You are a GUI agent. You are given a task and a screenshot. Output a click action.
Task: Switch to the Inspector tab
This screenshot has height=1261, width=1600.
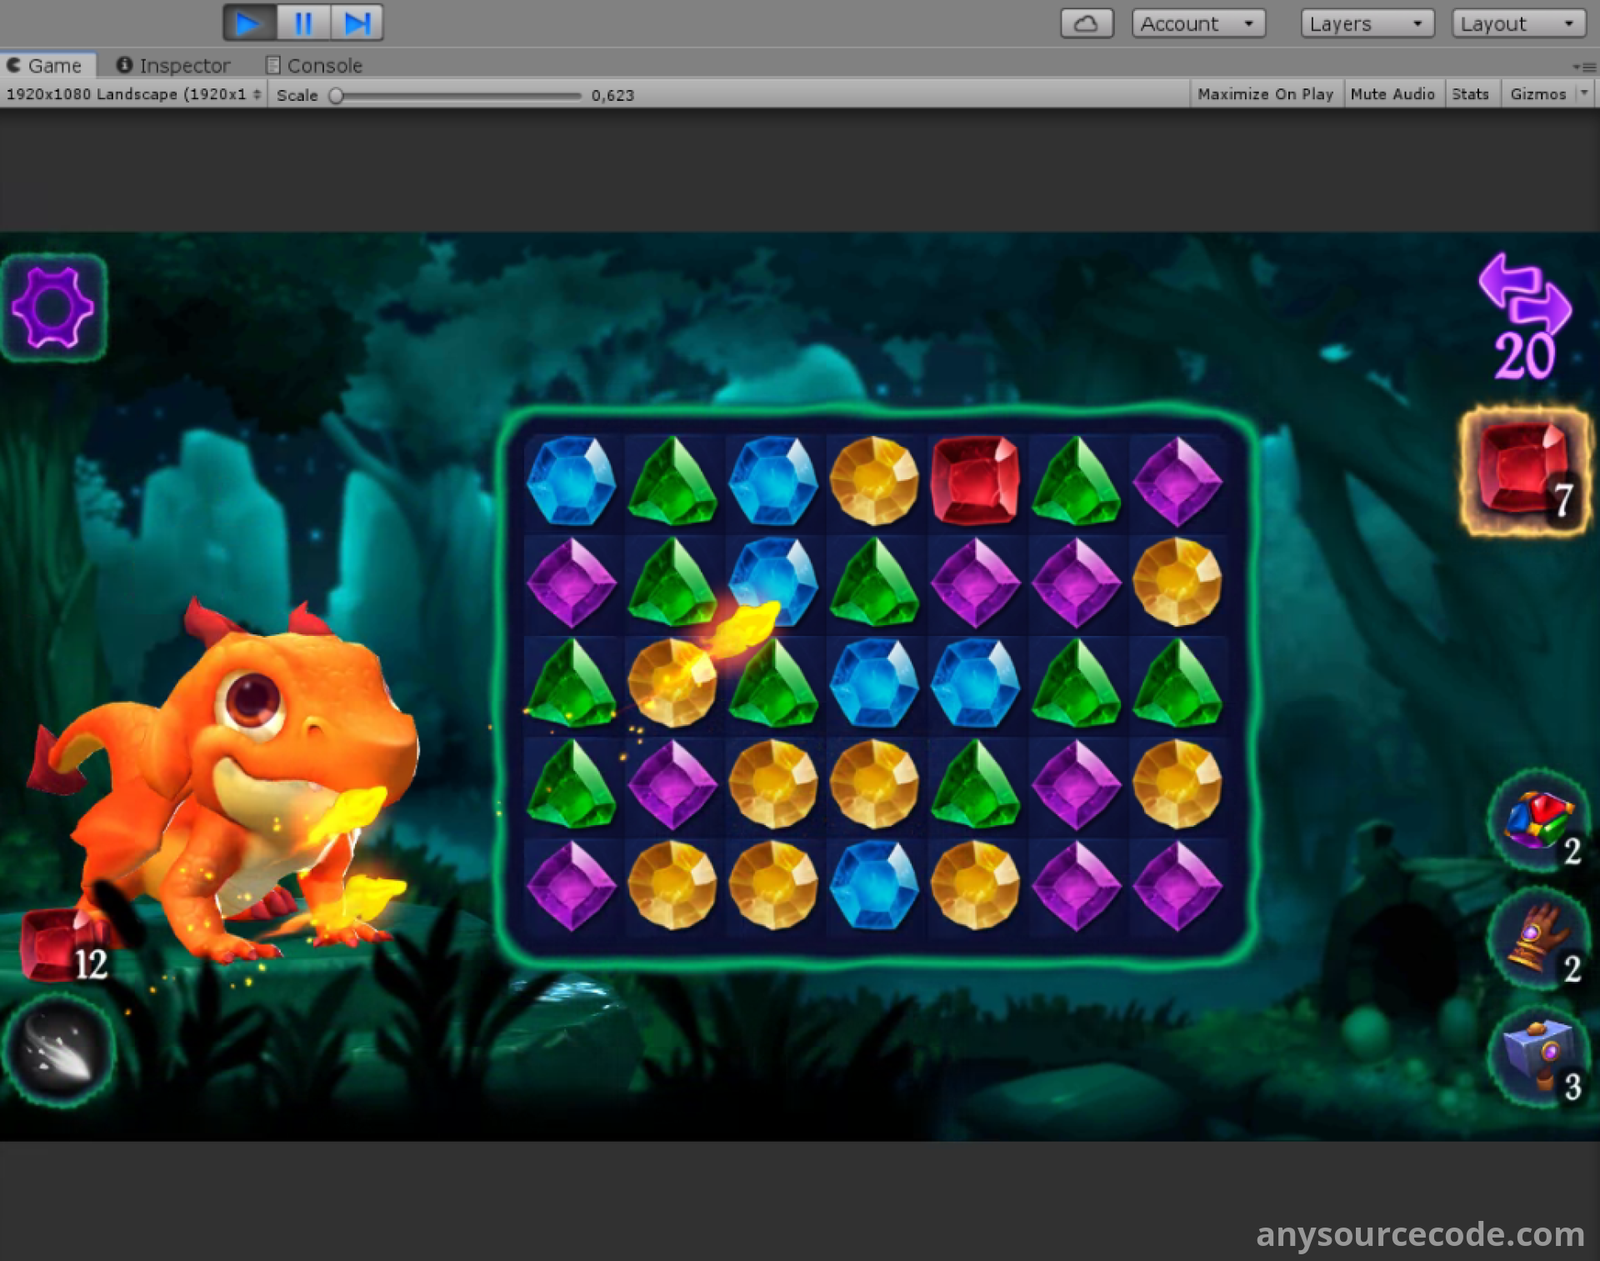174,66
